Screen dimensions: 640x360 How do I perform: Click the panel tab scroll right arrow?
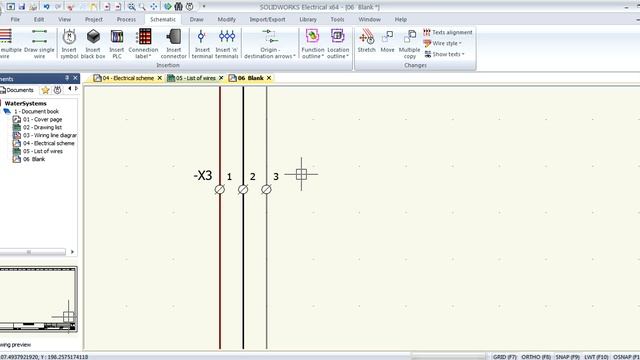pos(76,89)
